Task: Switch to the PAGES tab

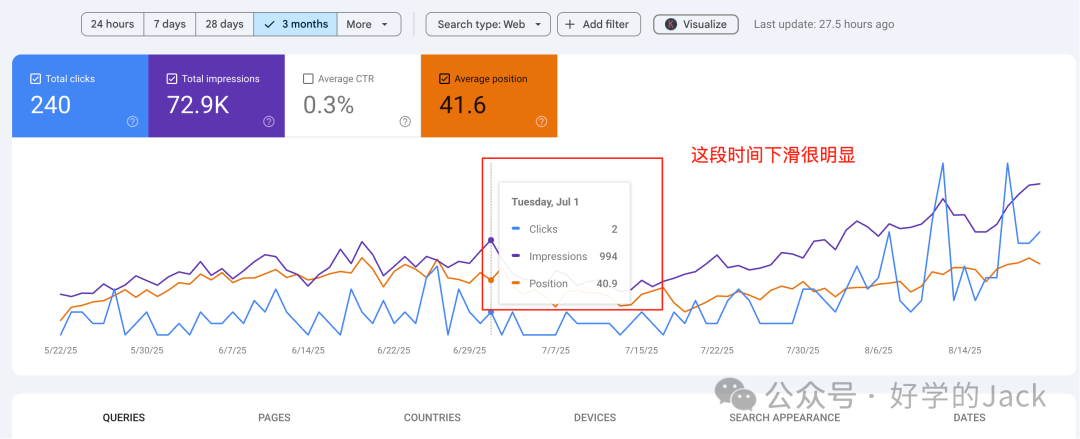Action: (274, 417)
